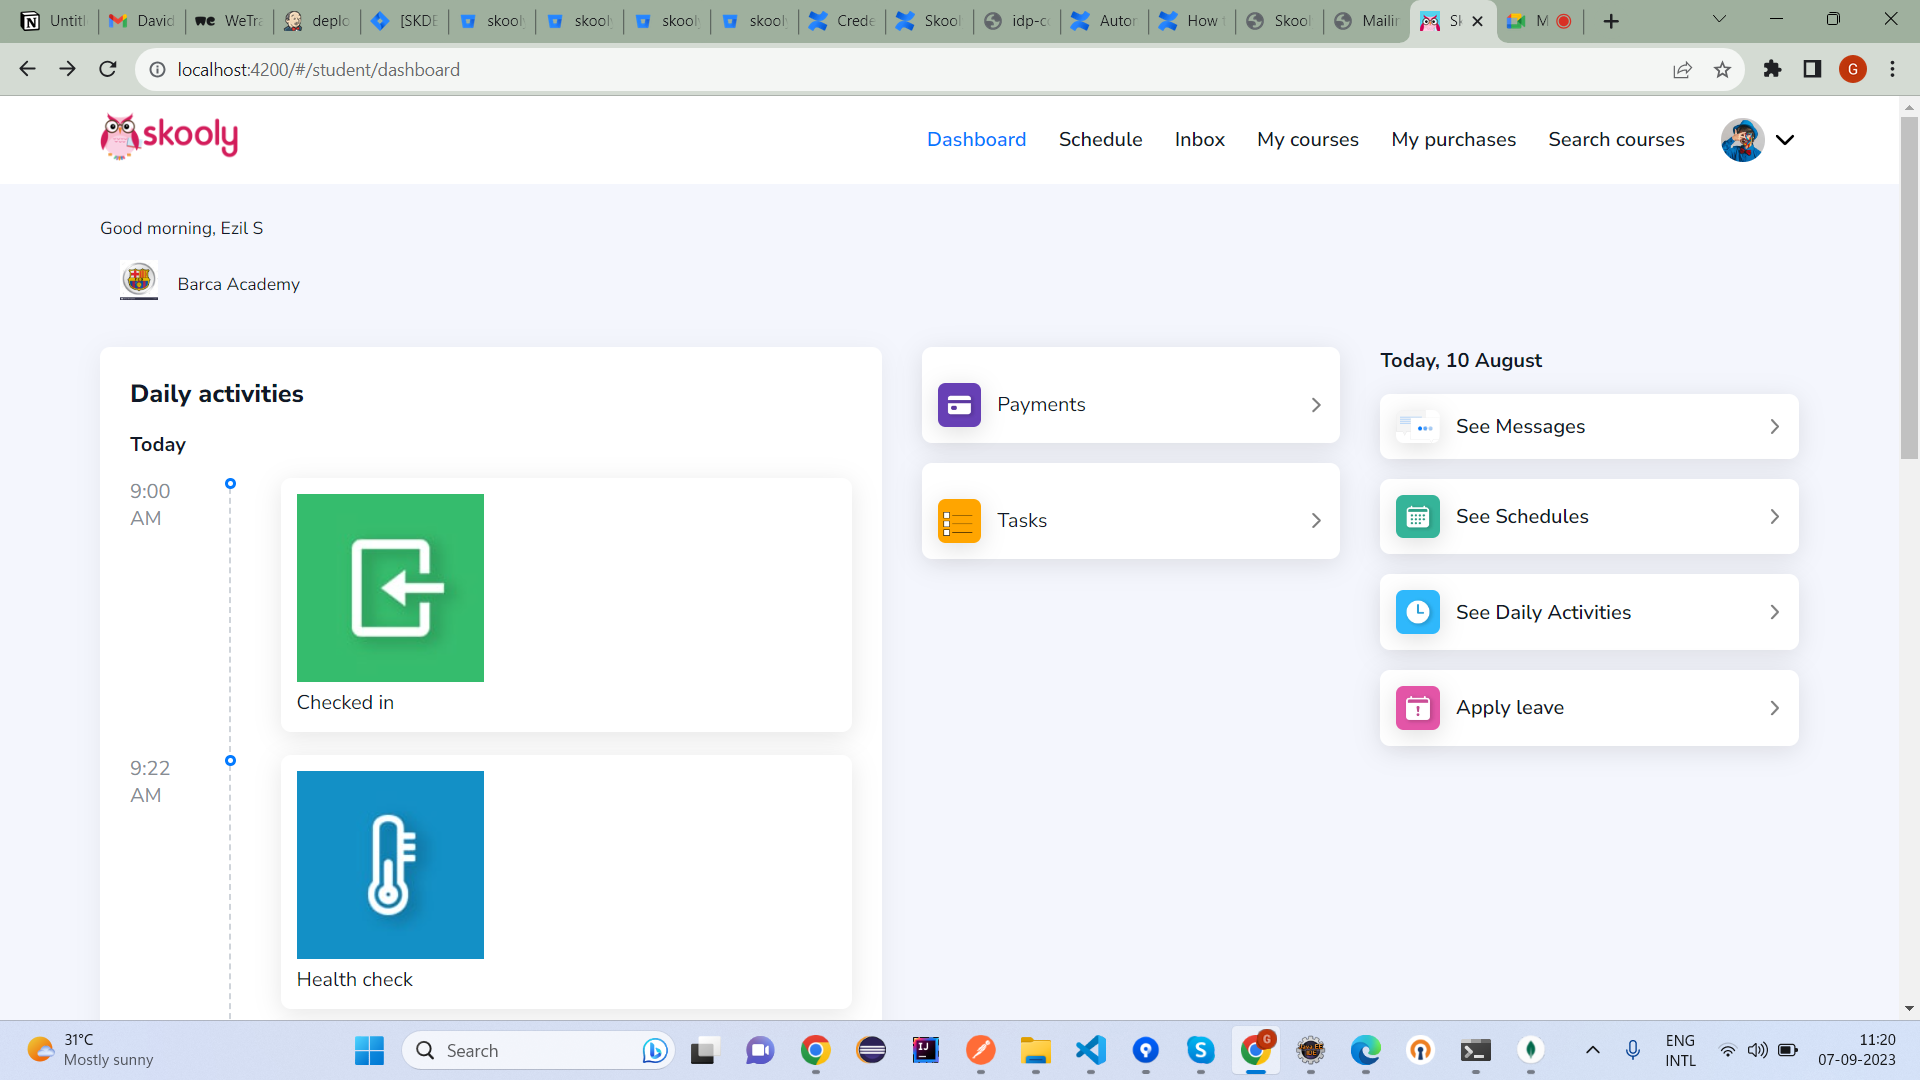Toggle the browser side panel icon
The height and width of the screenshot is (1080, 1920).
1812,69
